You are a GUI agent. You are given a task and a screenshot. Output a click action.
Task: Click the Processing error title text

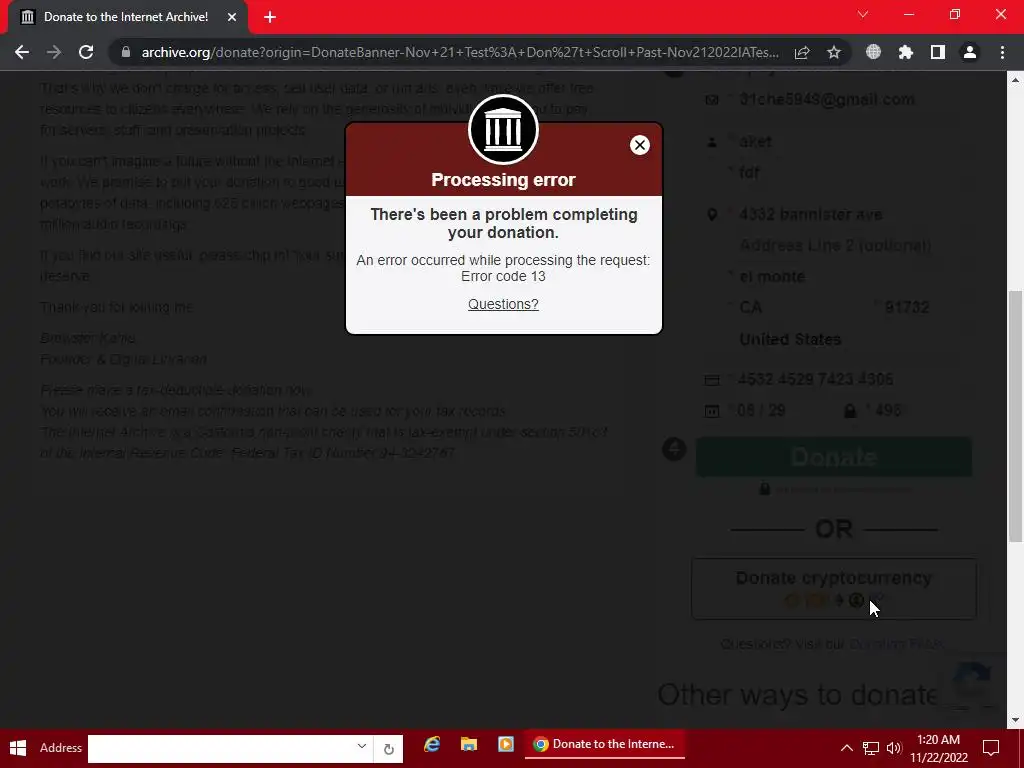tap(503, 180)
